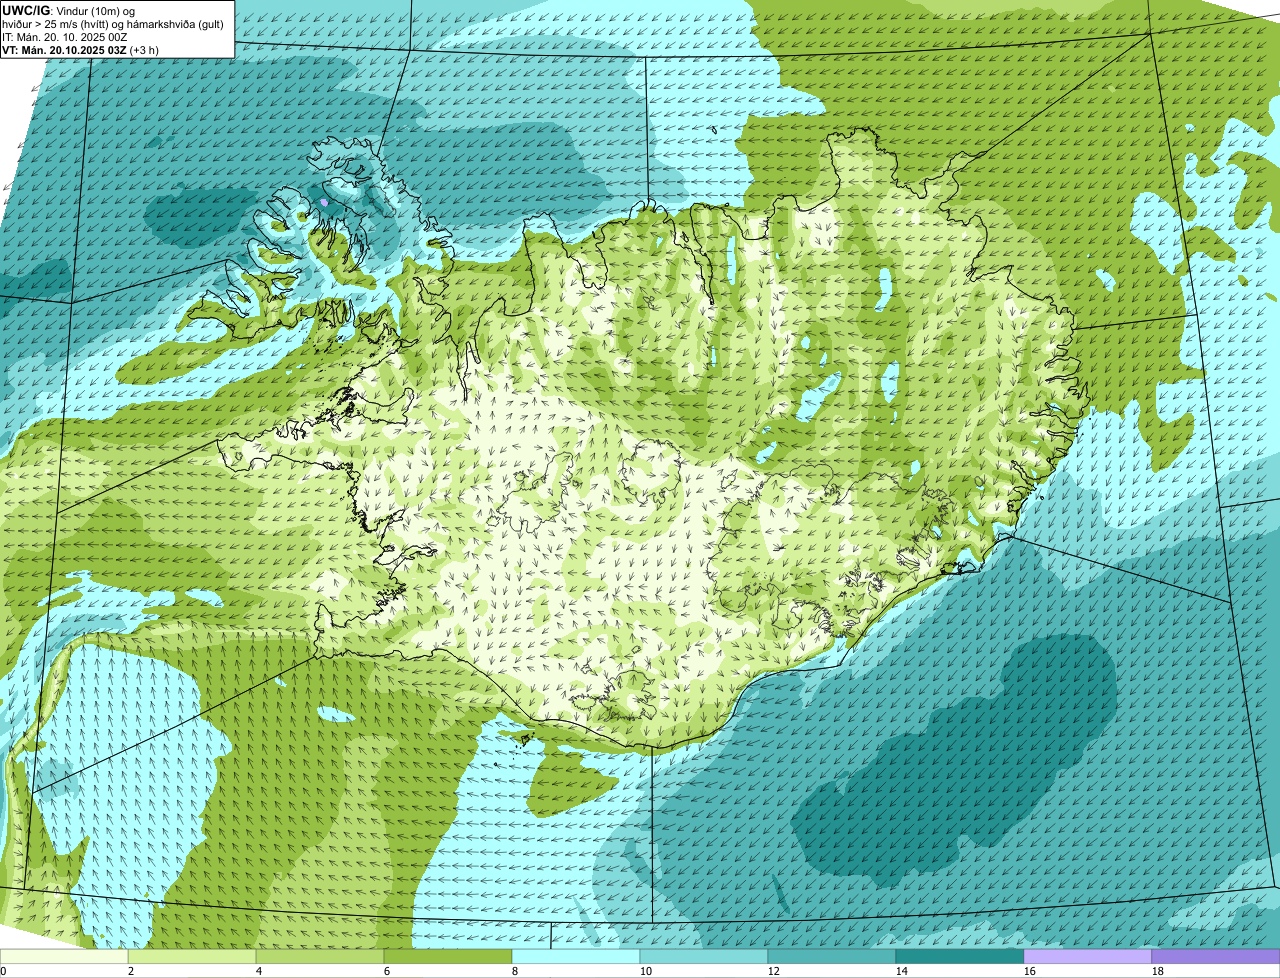Click the 6–8 m/s olive green legend swatch

[x=448, y=956]
